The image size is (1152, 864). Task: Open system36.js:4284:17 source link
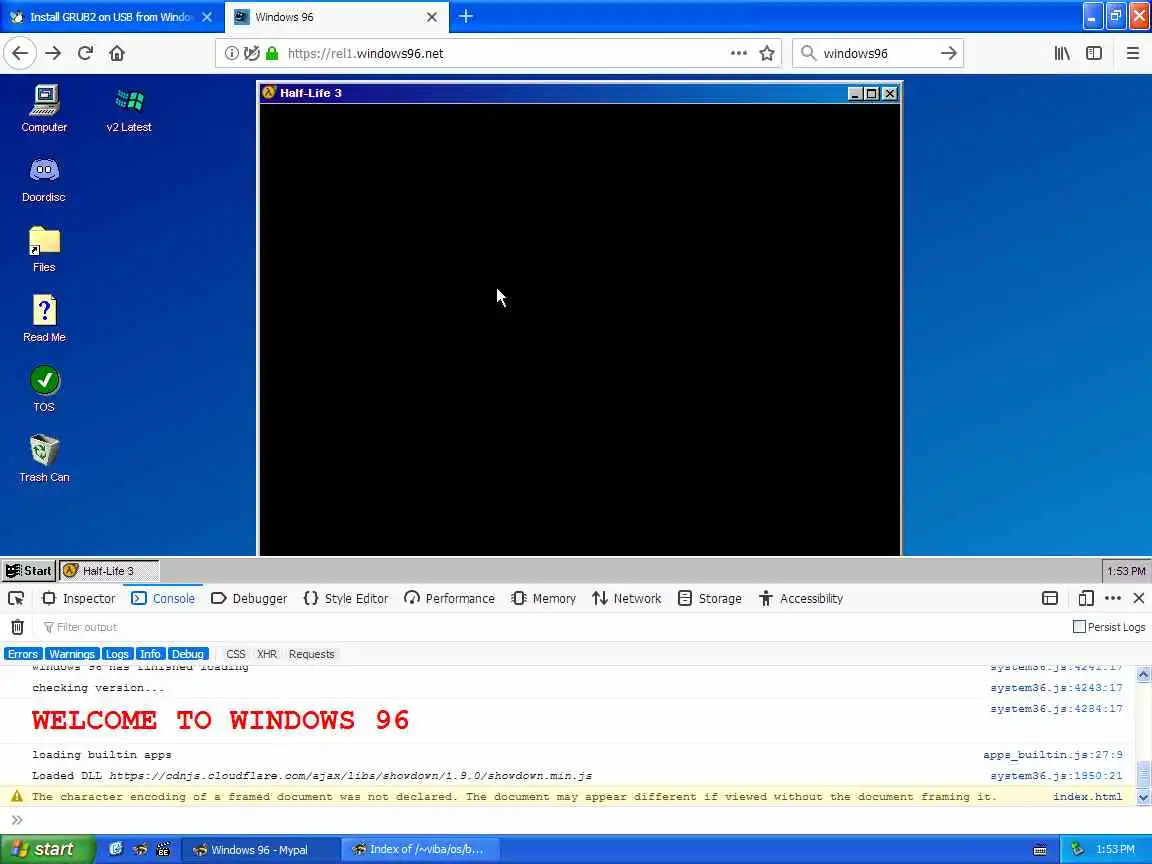1056,709
